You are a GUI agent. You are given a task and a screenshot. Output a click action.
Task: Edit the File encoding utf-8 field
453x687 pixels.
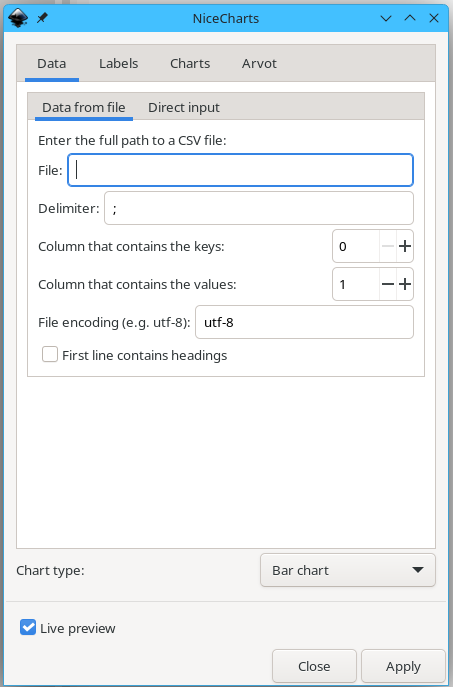tap(304, 322)
